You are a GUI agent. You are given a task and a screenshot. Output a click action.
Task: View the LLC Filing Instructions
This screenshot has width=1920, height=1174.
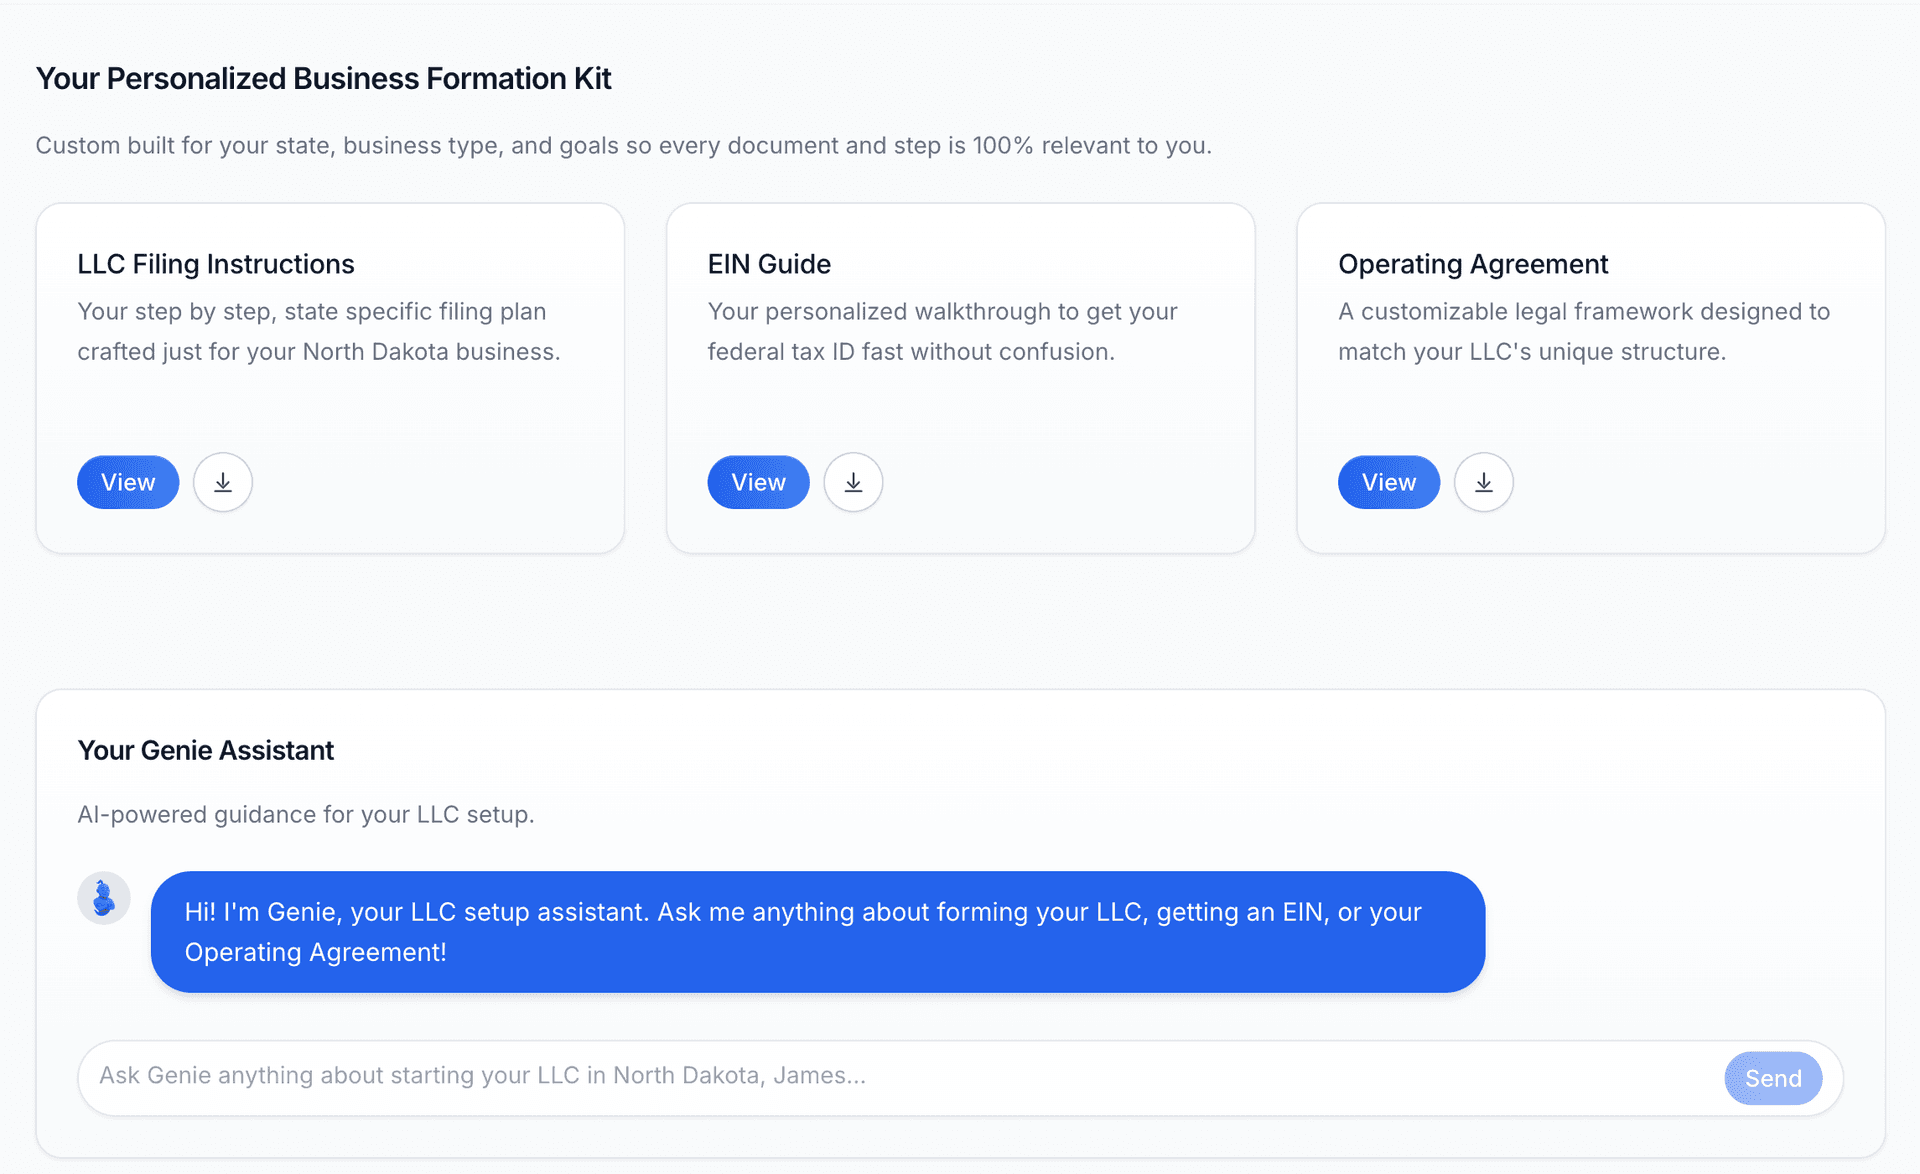[127, 482]
